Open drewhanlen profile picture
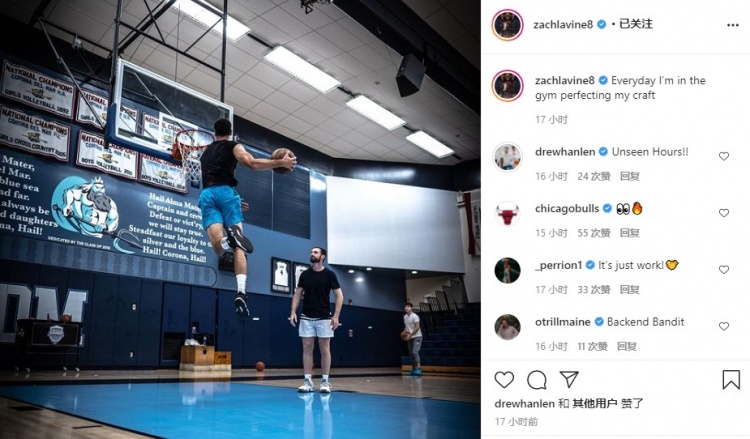750x439 pixels. (507, 157)
